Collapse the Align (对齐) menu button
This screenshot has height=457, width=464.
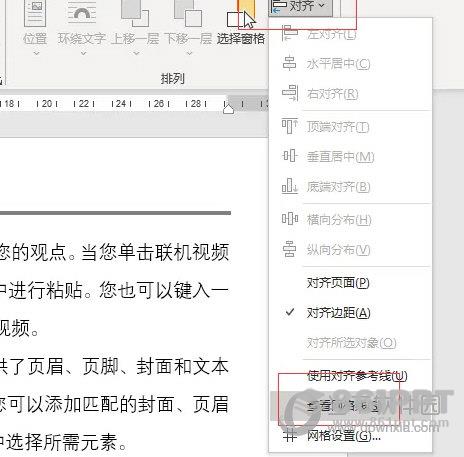tap(301, 7)
